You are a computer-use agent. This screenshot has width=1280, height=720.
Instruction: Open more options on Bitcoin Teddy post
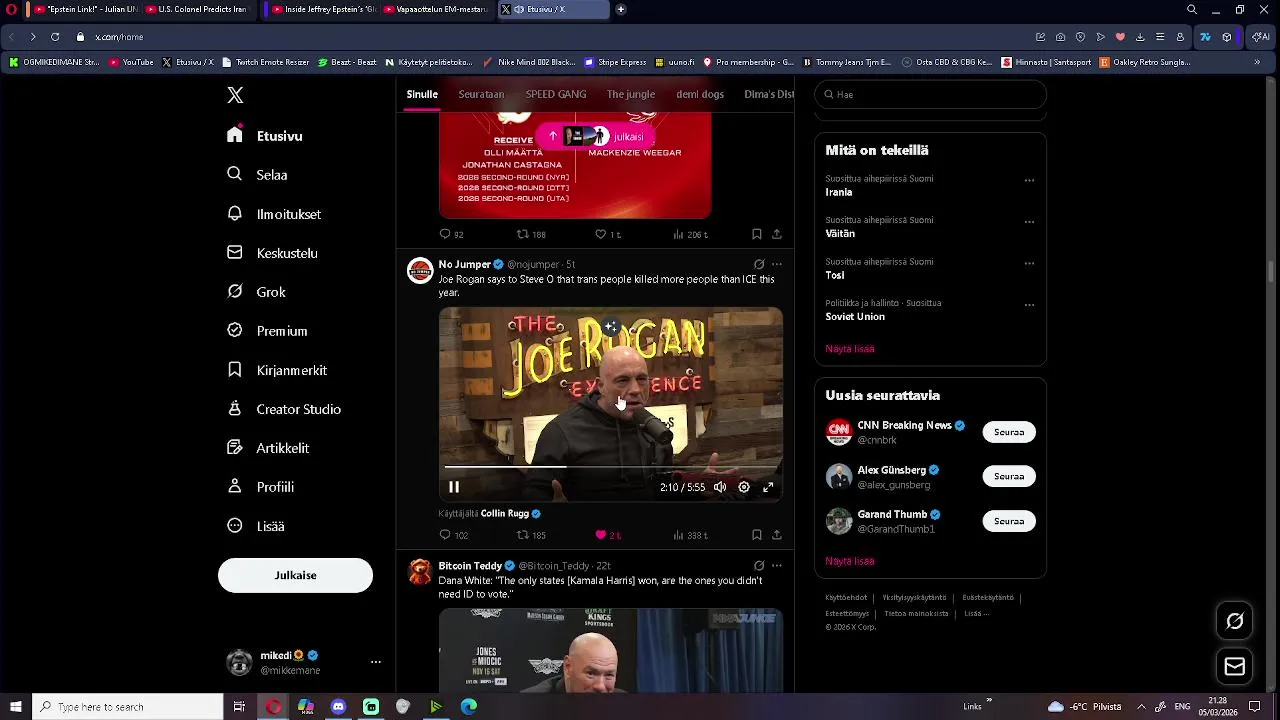click(777, 566)
